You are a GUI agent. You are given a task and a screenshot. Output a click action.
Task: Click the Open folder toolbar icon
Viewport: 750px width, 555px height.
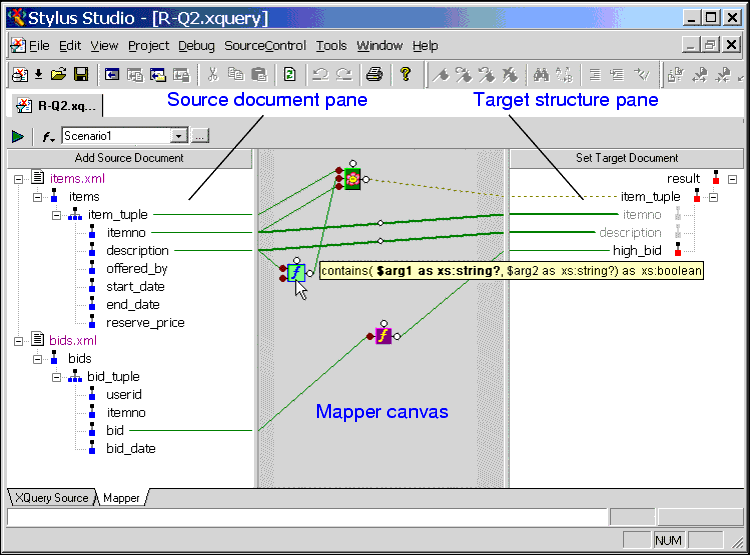59,74
